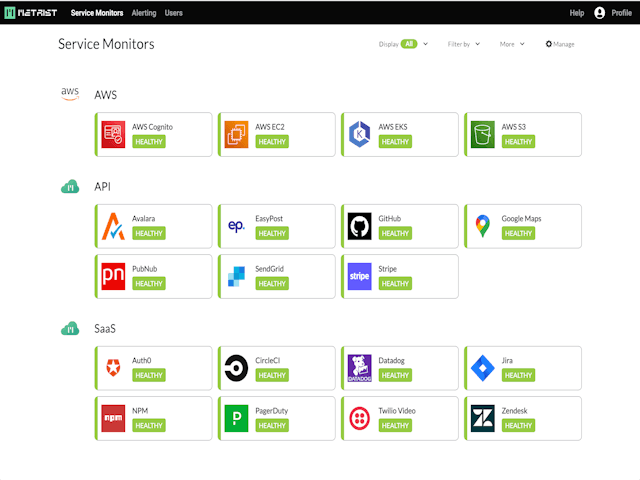Open the More dropdown

click(512, 44)
